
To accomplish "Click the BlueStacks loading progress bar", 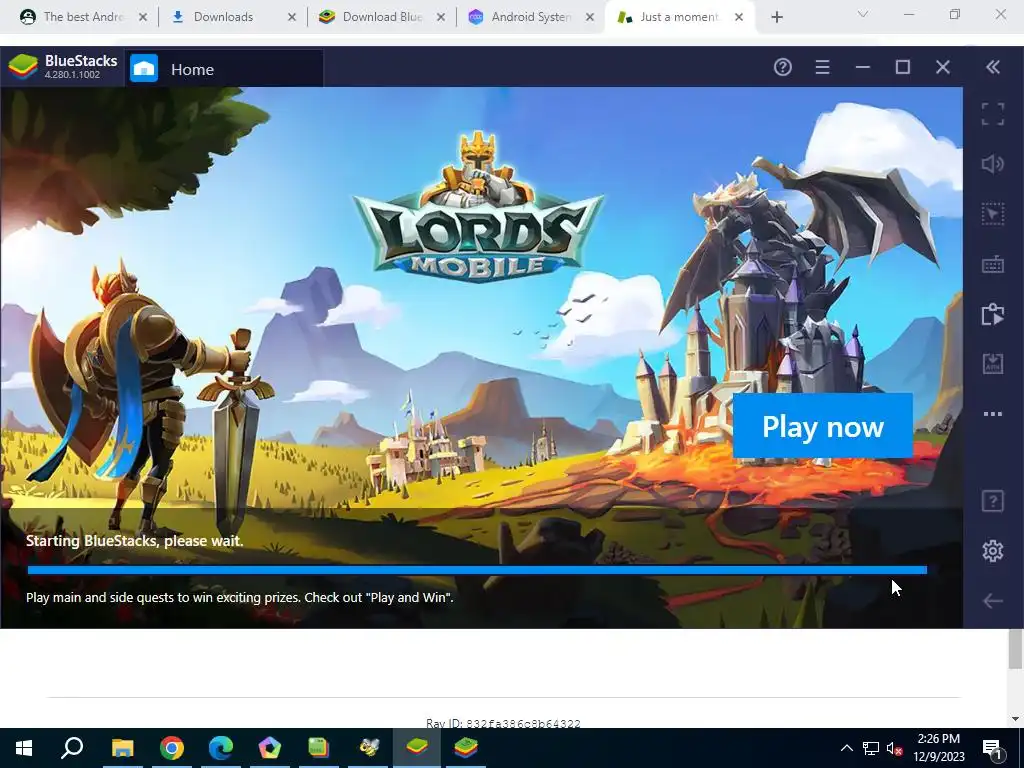I will [477, 570].
